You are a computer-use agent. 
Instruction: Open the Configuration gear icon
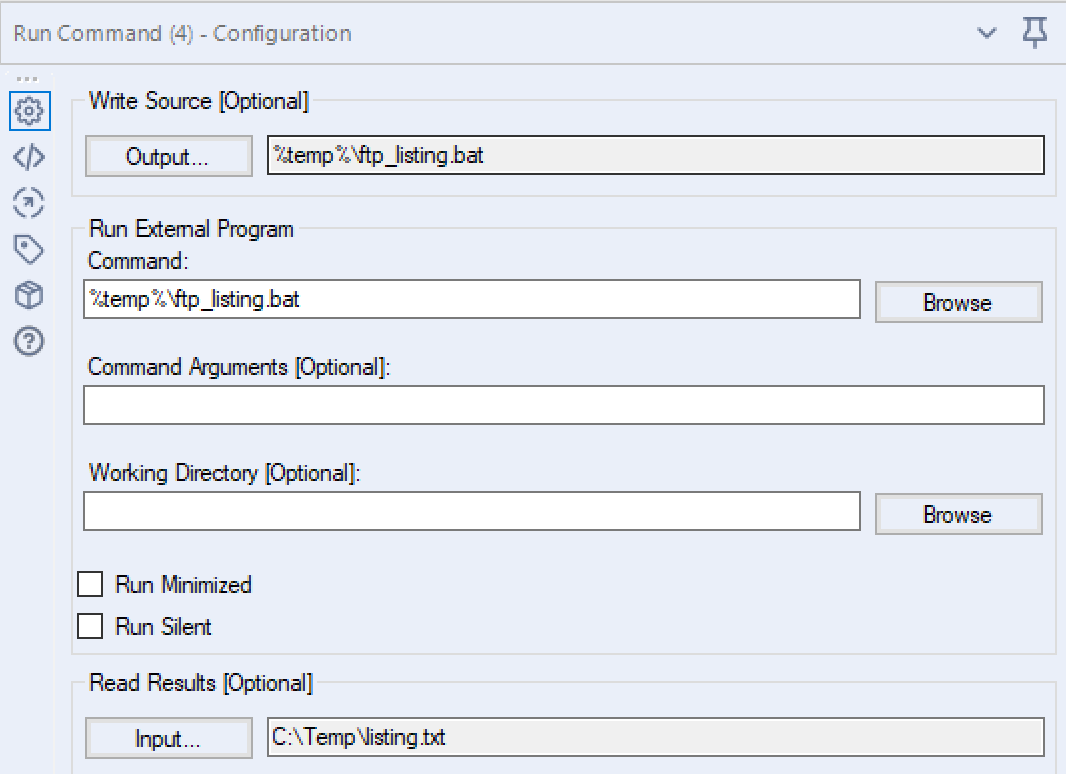tap(29, 111)
